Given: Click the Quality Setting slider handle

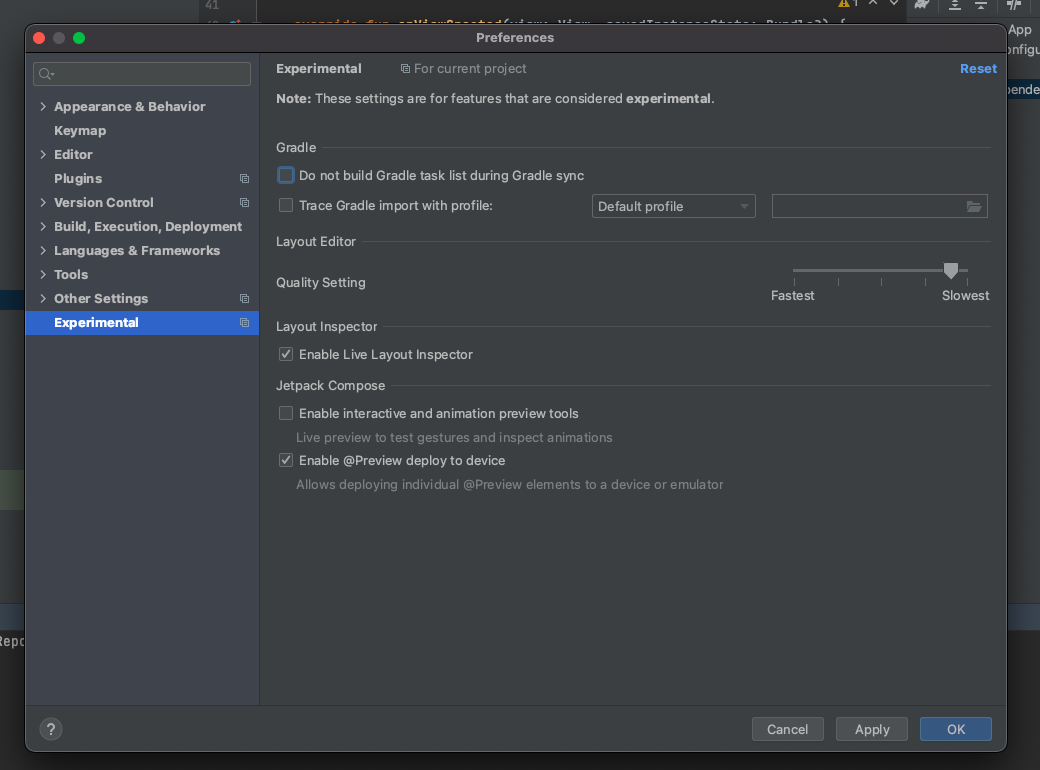Looking at the screenshot, I should [x=951, y=270].
